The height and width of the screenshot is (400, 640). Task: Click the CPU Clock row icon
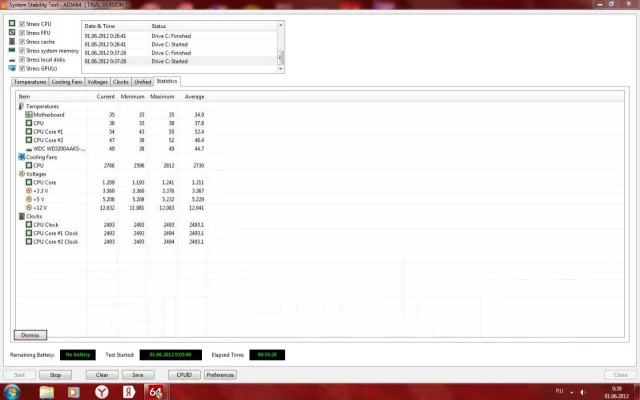pos(29,224)
